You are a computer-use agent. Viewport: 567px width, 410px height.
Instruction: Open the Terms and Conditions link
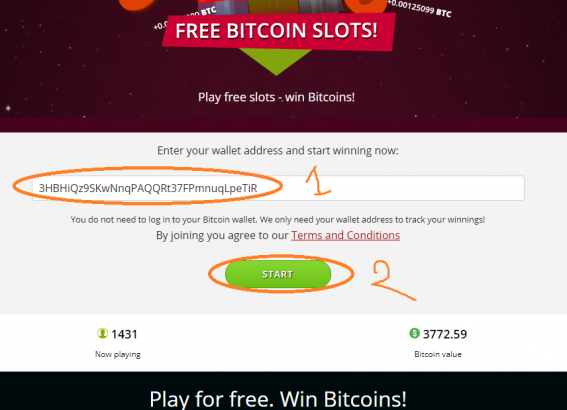[345, 235]
